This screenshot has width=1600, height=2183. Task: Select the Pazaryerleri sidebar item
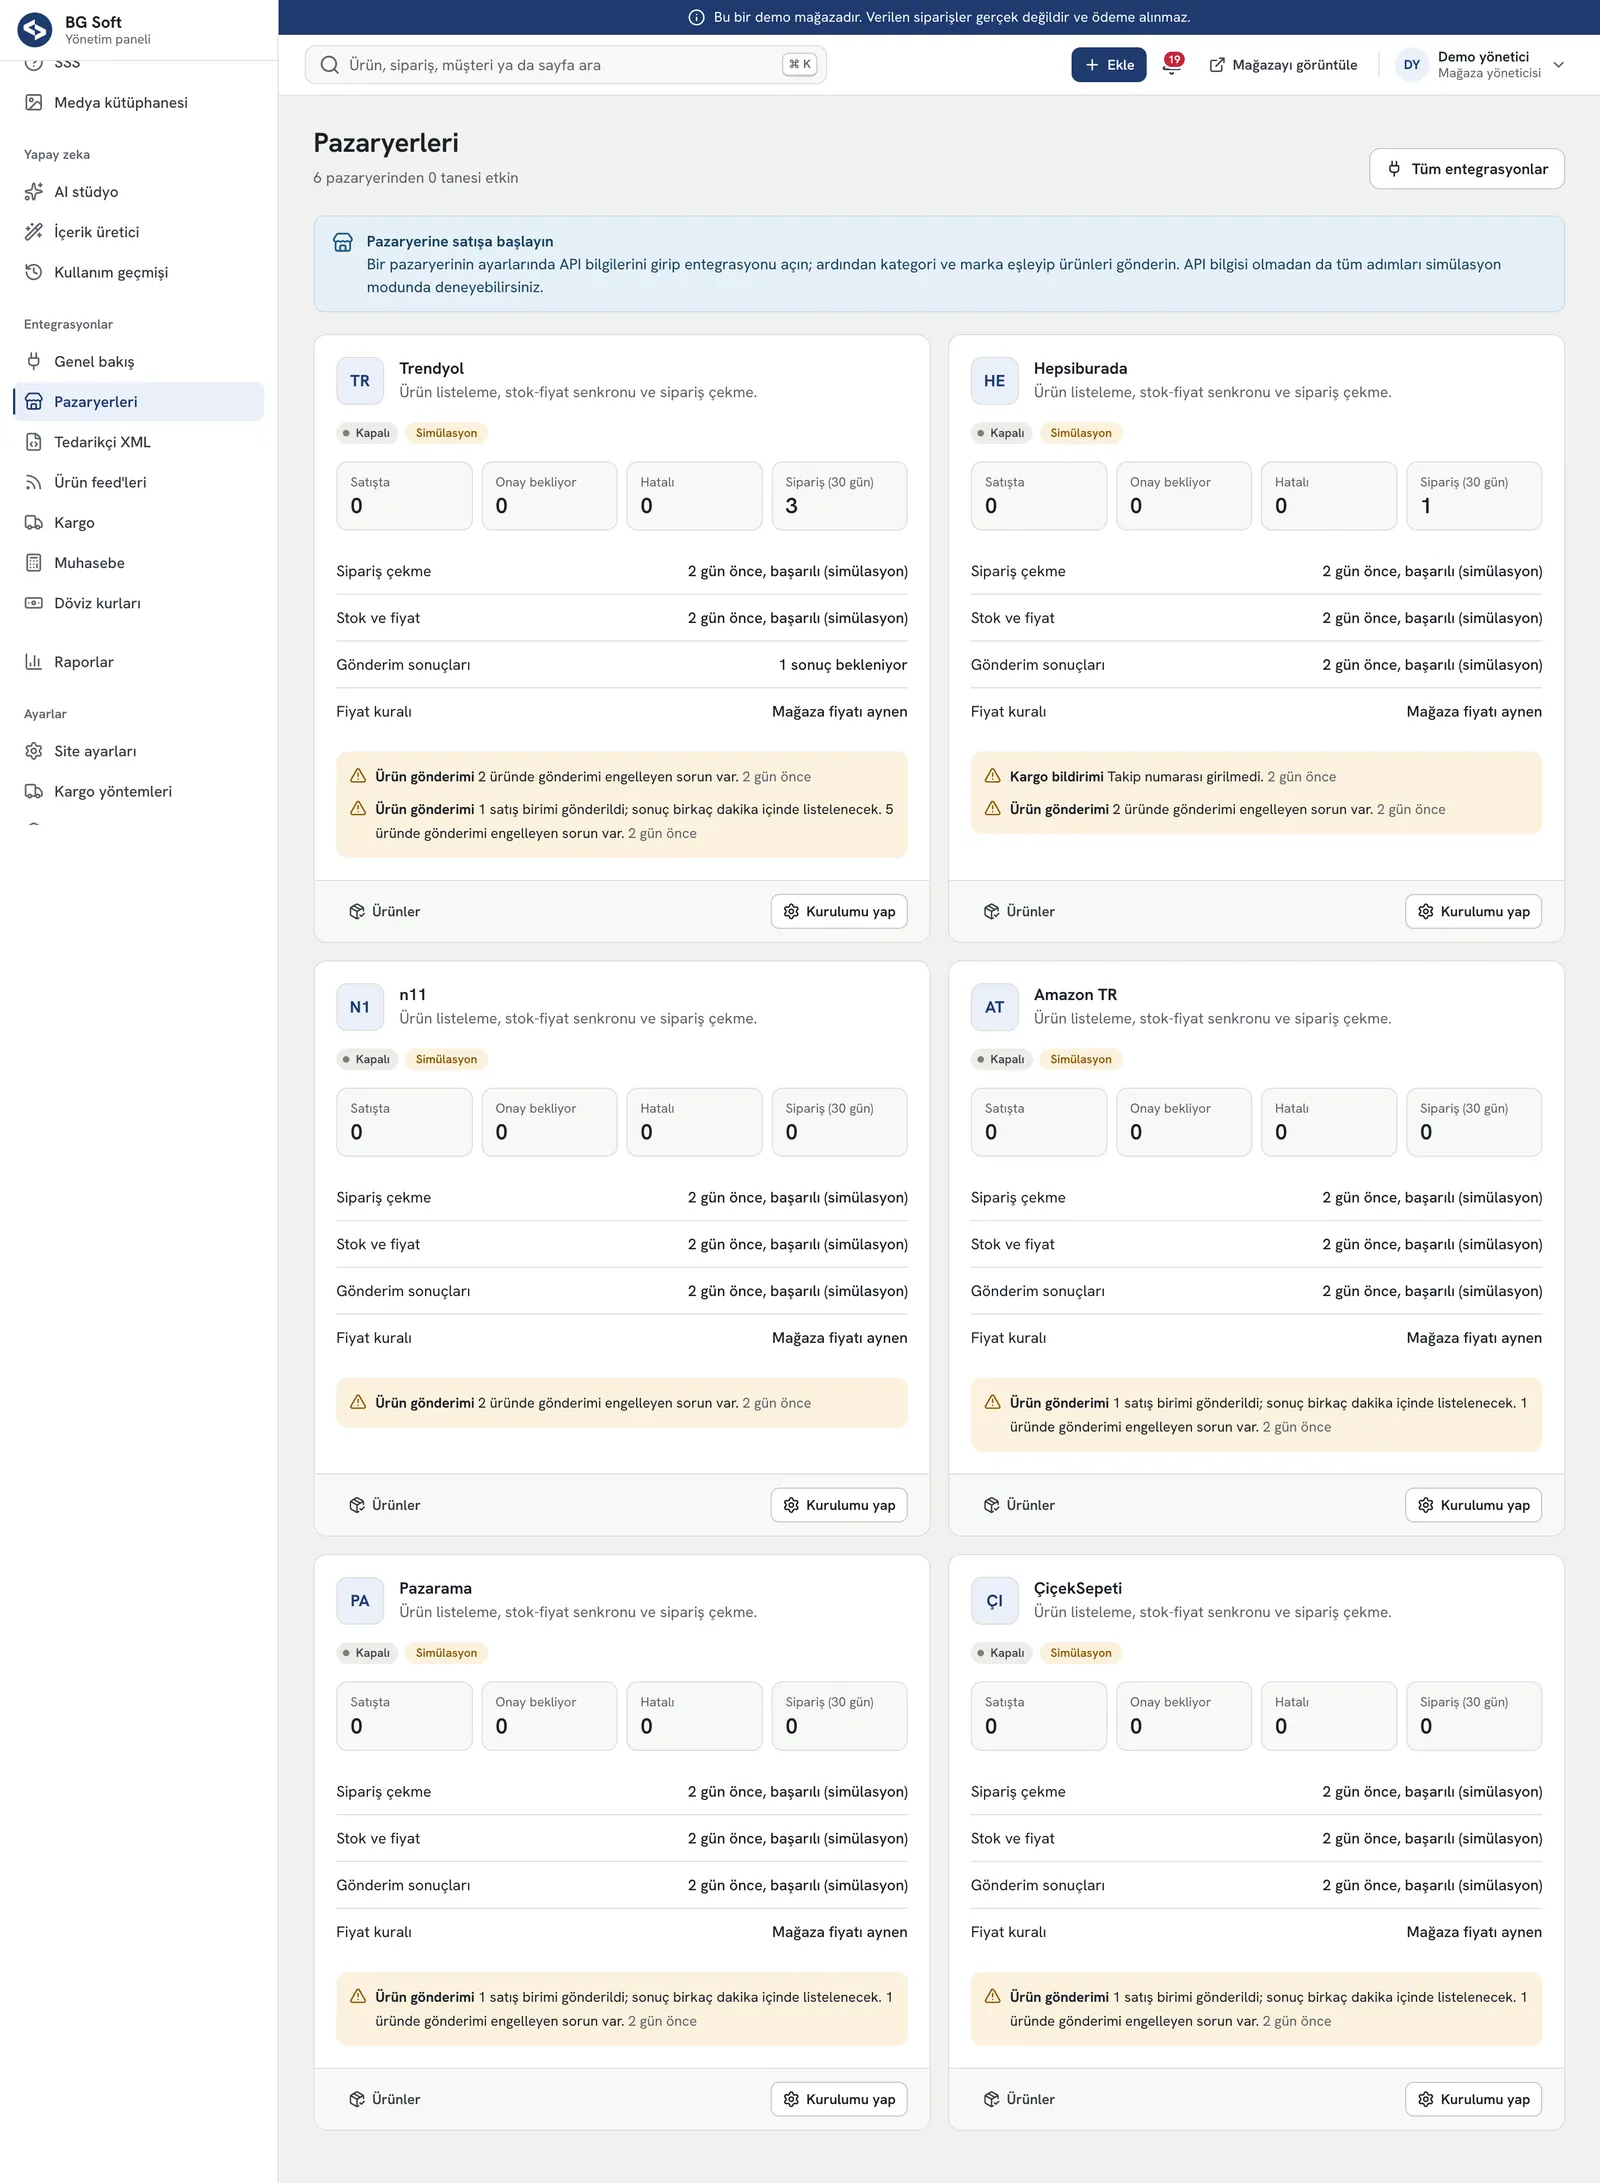coord(138,401)
